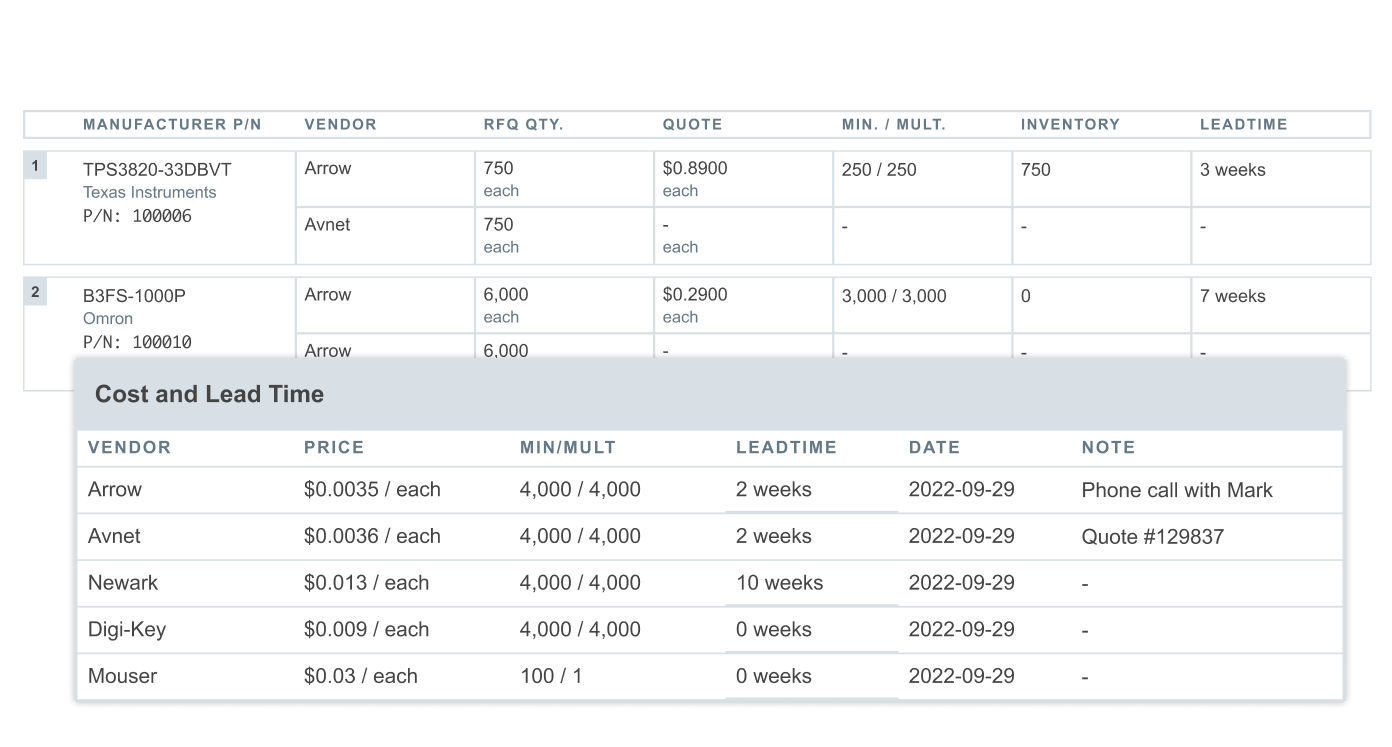Click Digi-Key's 0 weeks leadtime
This screenshot has width=1392, height=747.
(774, 630)
